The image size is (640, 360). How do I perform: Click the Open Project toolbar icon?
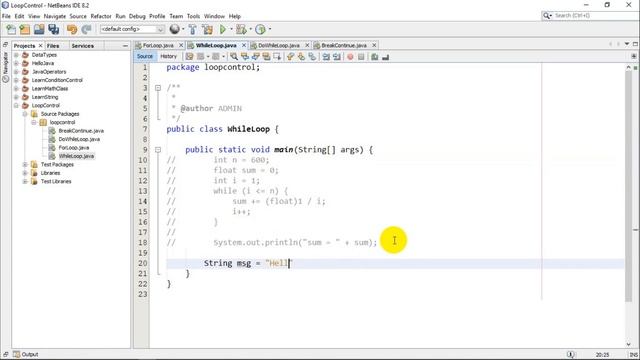39,29
